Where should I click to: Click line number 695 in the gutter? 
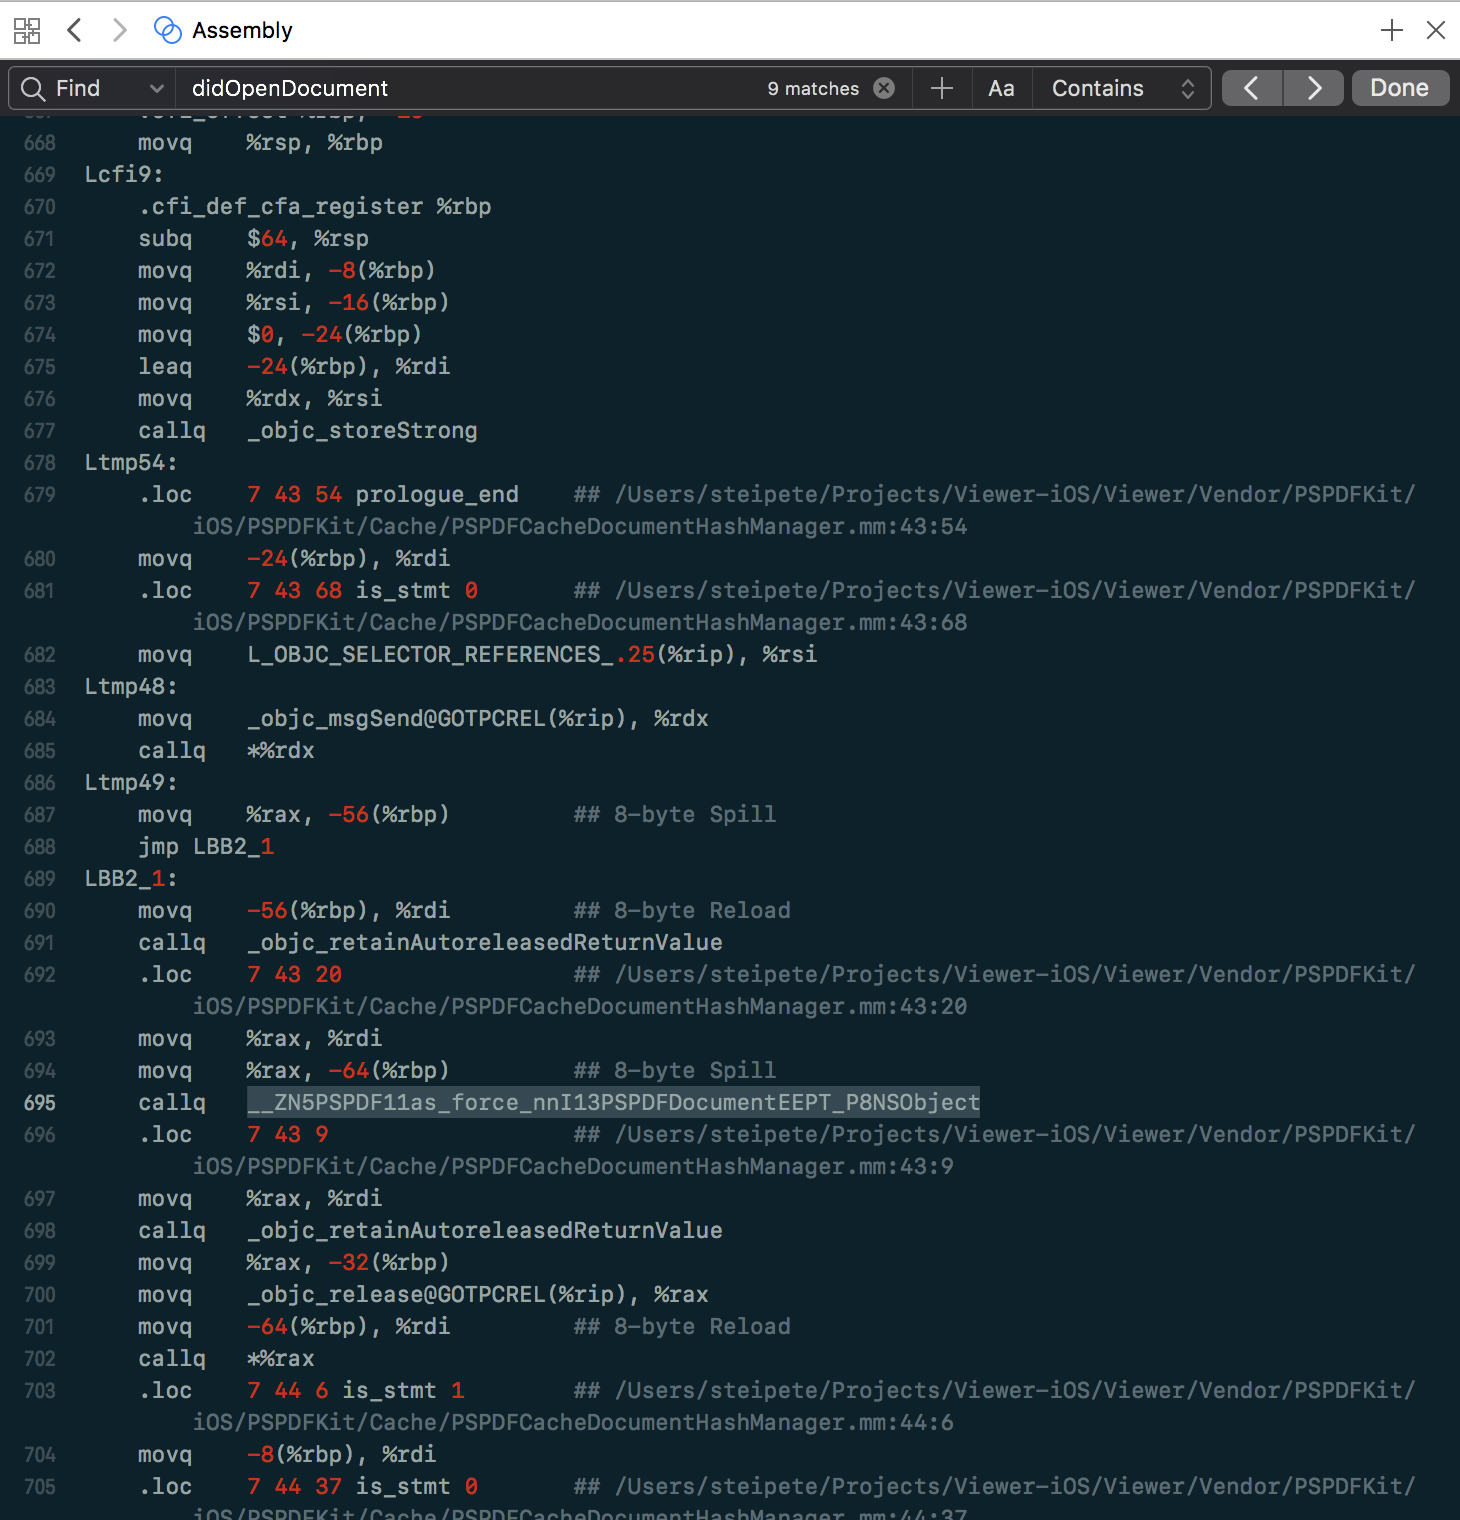coord(40,1103)
